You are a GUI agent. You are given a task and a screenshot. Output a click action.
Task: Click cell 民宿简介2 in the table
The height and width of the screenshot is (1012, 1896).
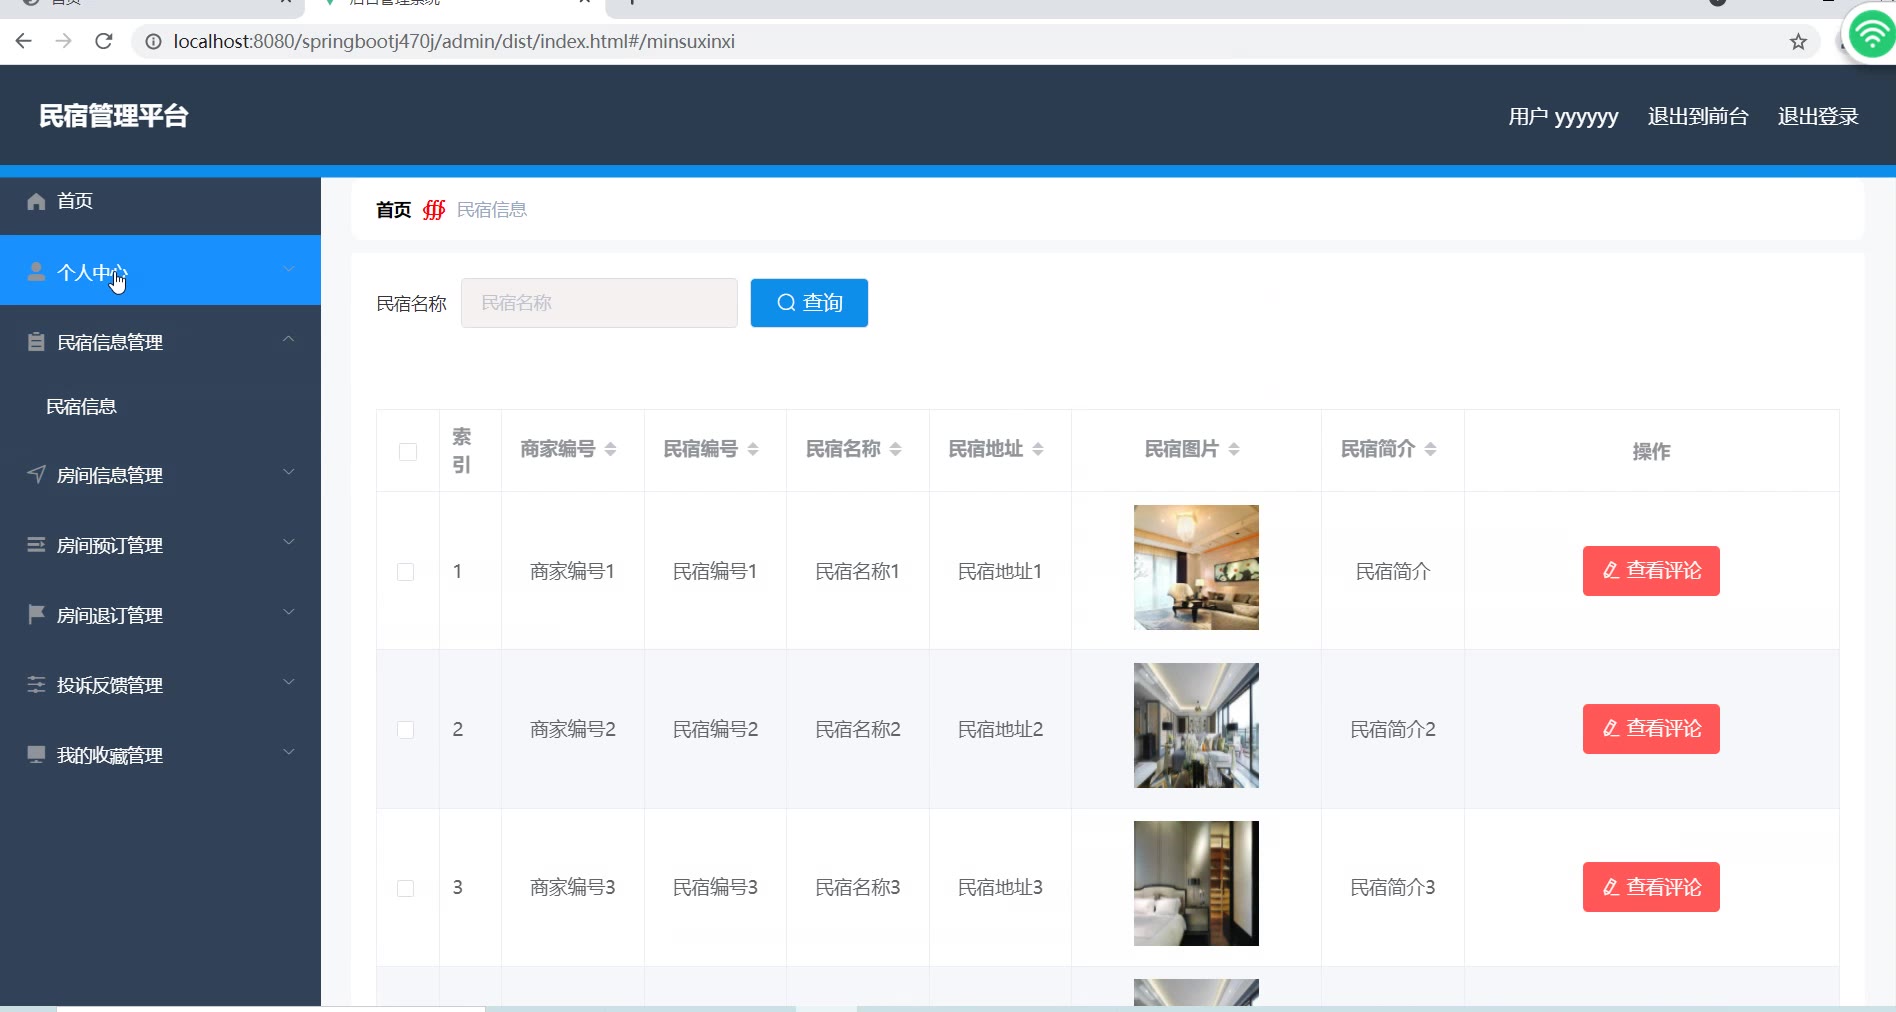1393,730
